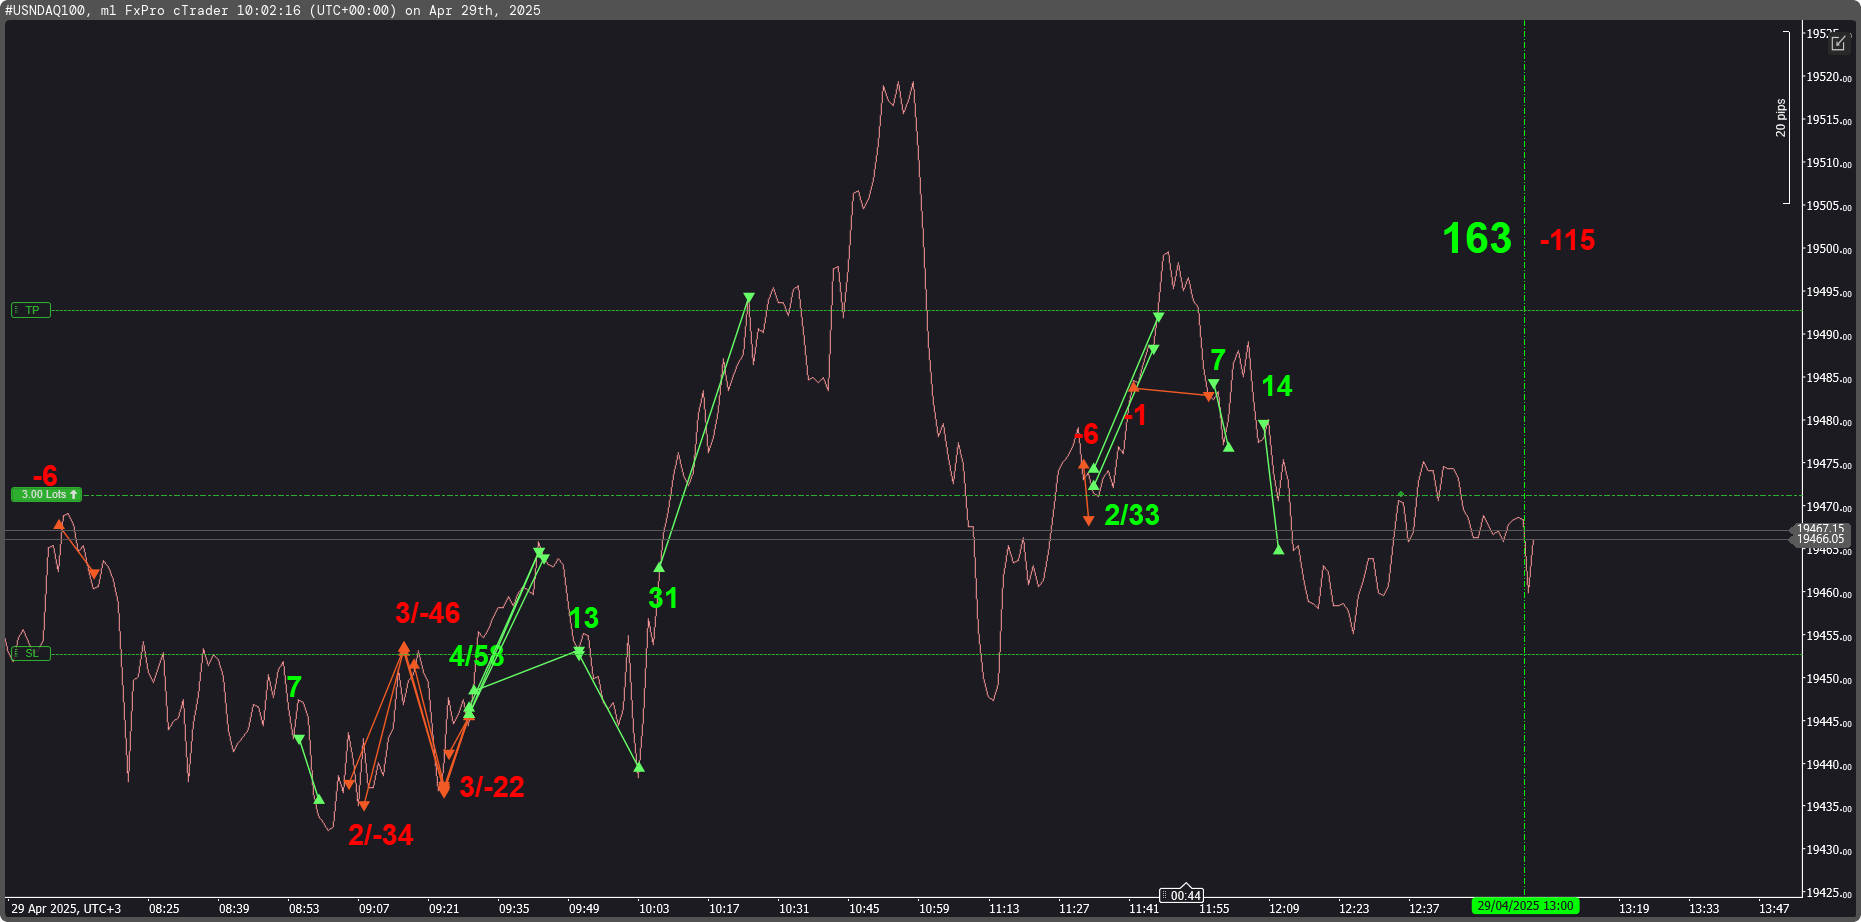
Task: Click the green 29/04/2025 13:00 time label
Action: (1524, 906)
